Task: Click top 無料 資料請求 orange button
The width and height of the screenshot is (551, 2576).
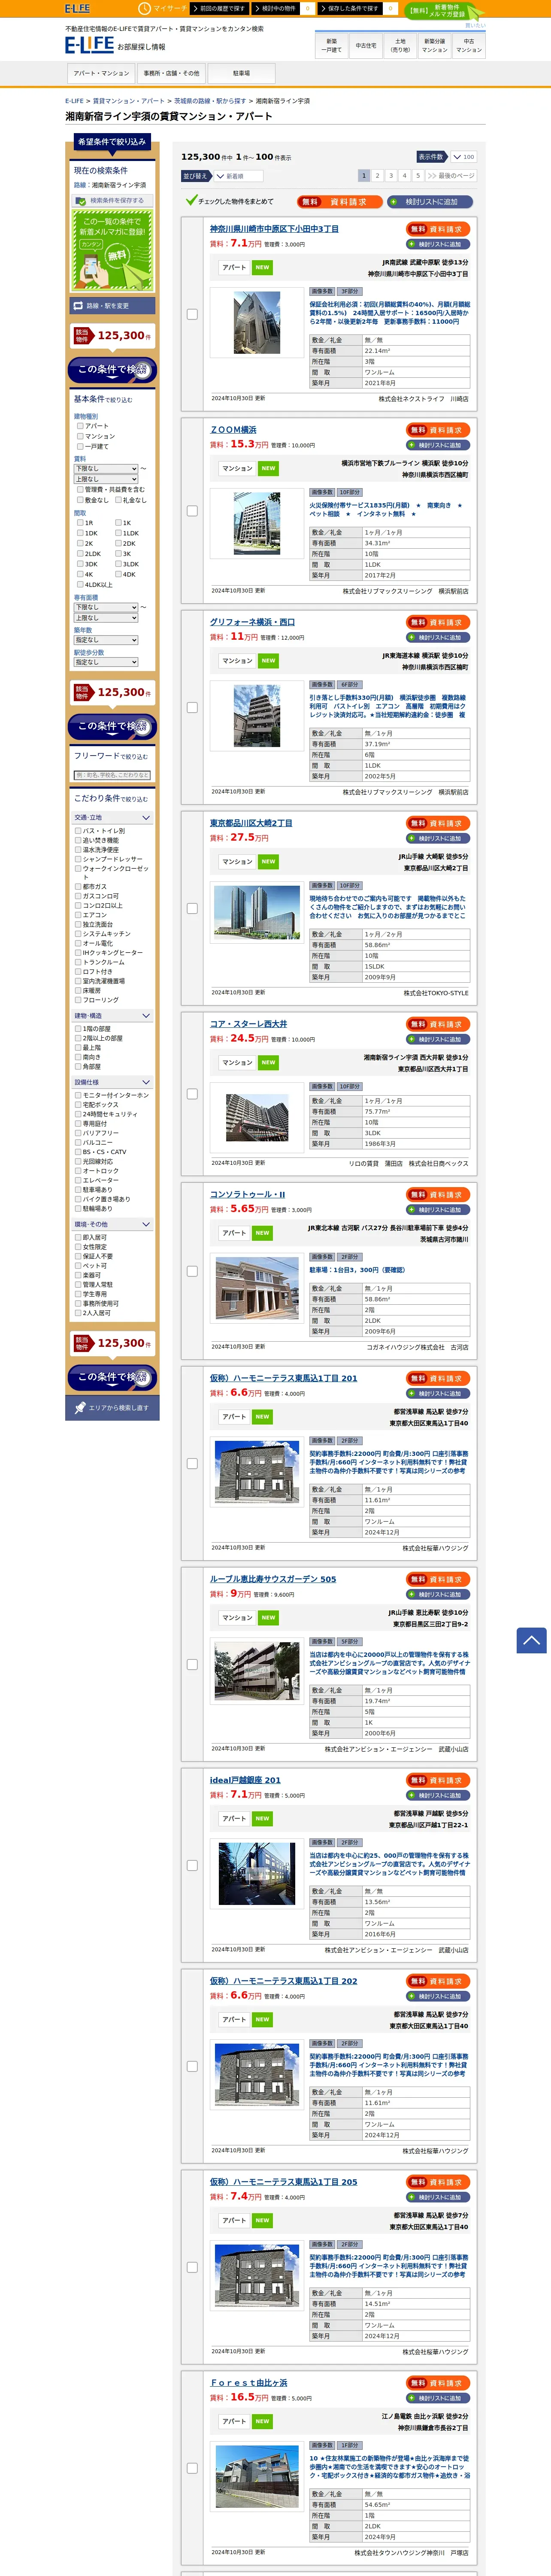Action: [339, 201]
